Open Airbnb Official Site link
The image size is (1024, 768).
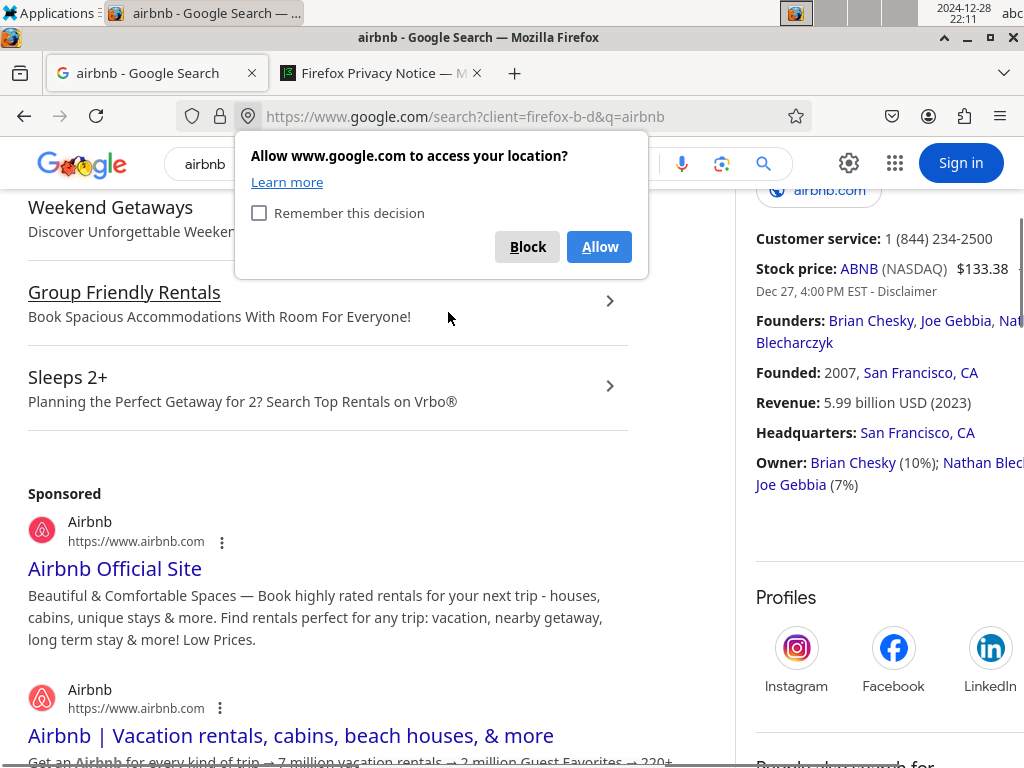(x=115, y=569)
